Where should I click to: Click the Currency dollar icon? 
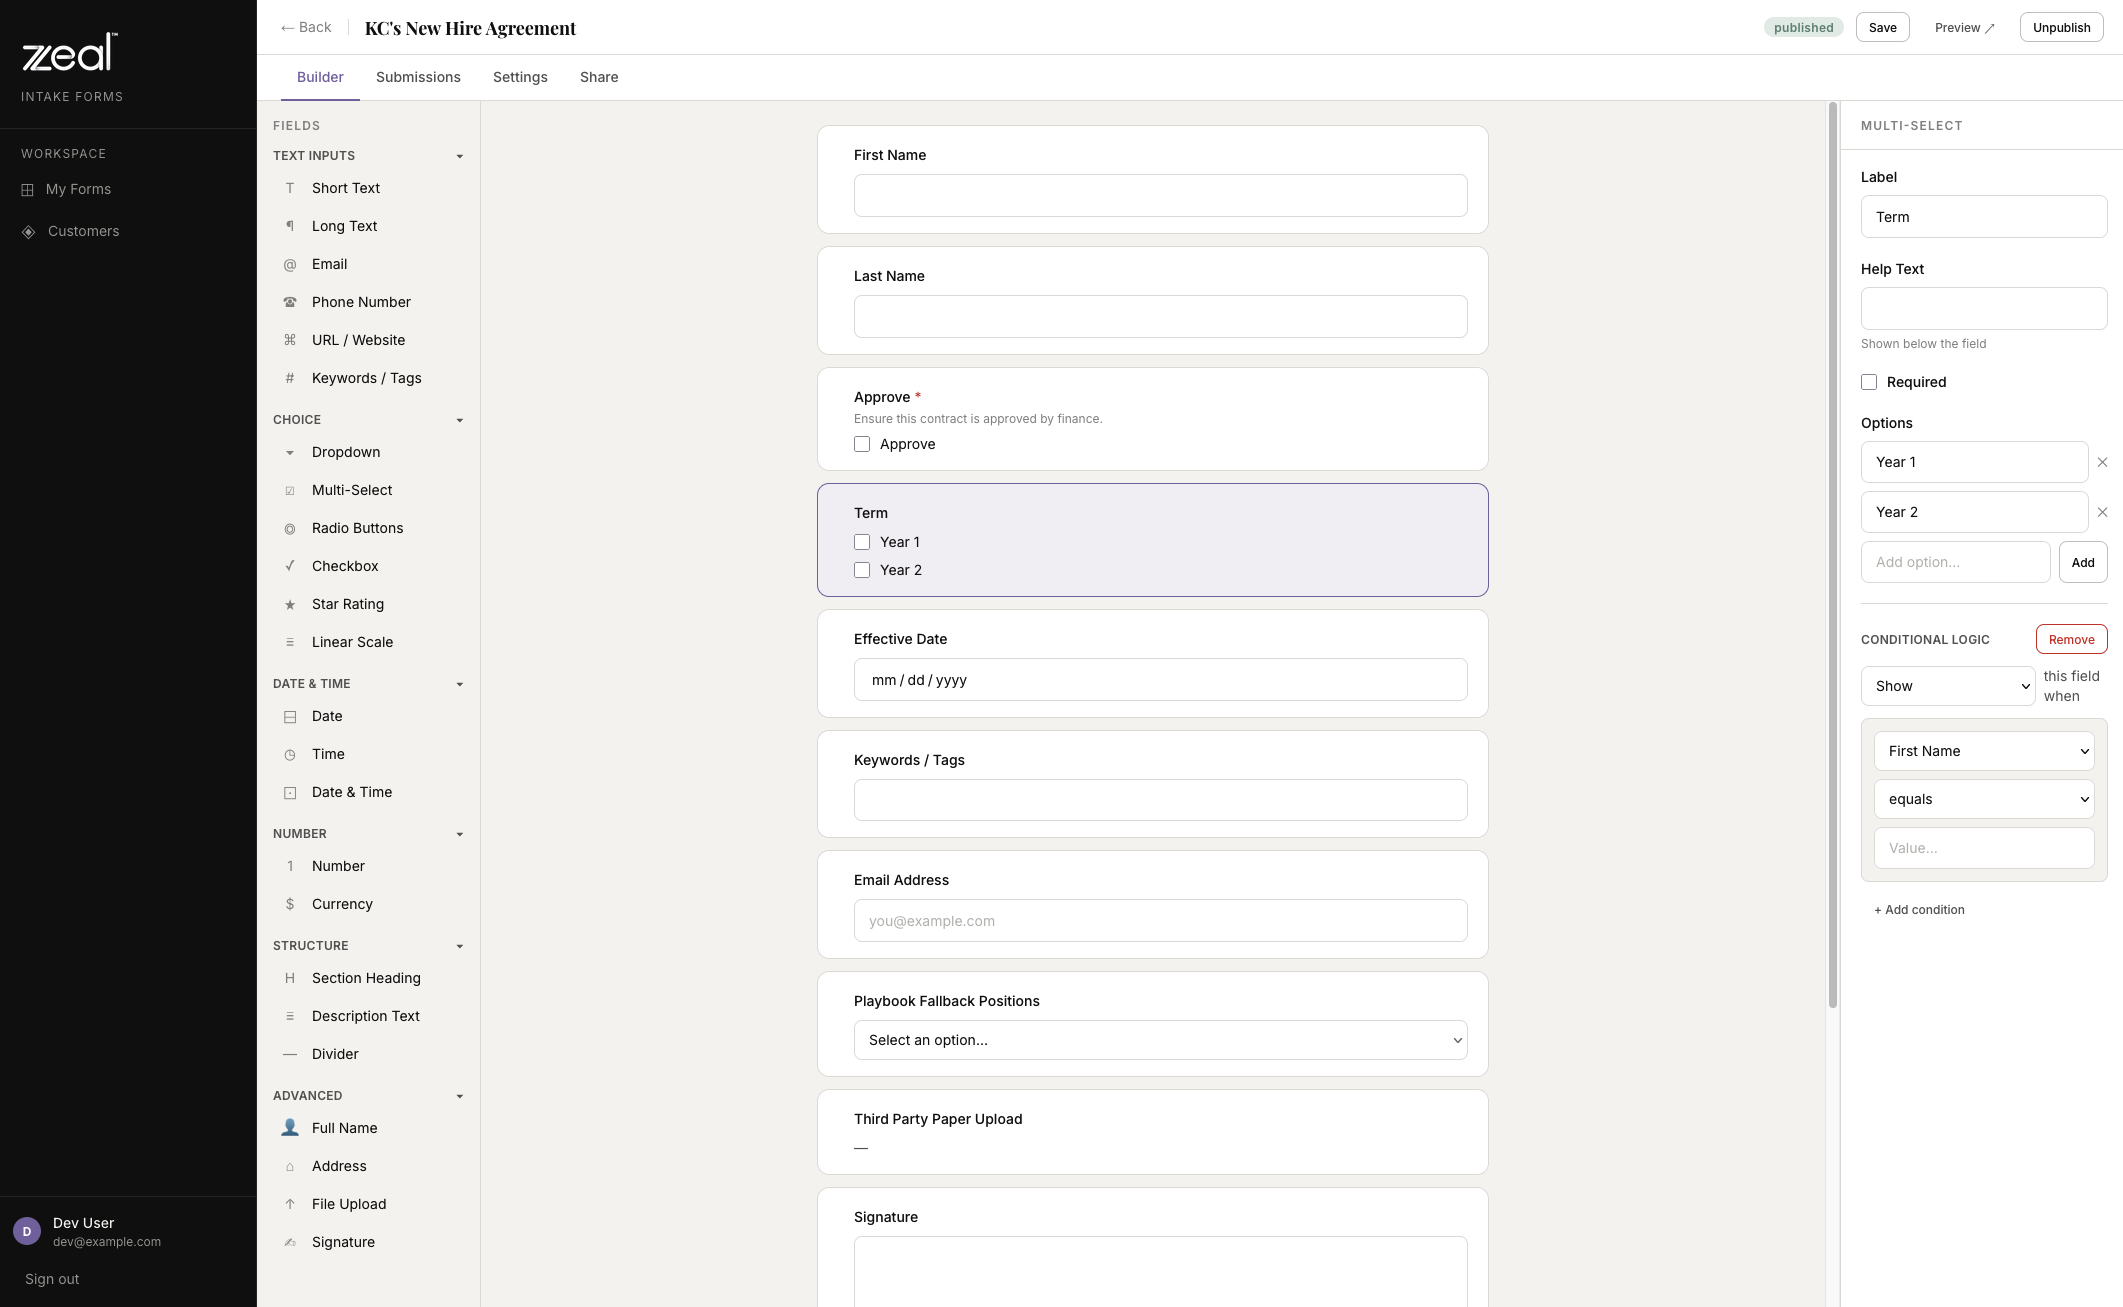click(x=290, y=904)
